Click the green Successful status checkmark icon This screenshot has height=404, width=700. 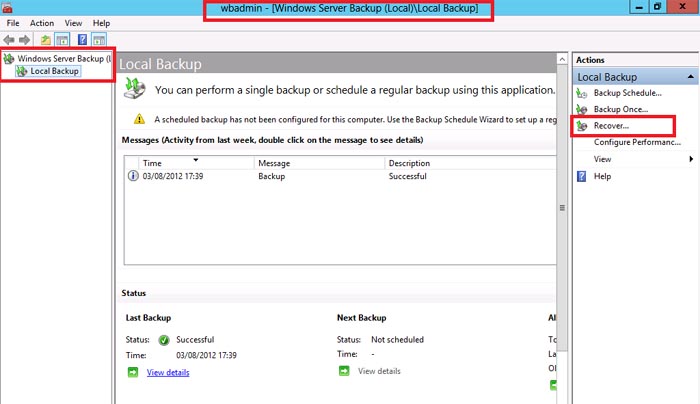[x=164, y=340]
